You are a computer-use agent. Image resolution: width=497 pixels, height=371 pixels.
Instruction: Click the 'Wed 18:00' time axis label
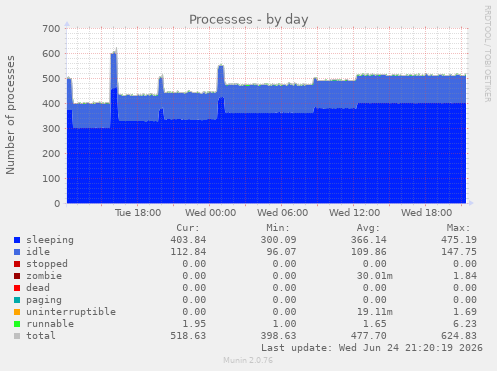pyautogui.click(x=427, y=213)
